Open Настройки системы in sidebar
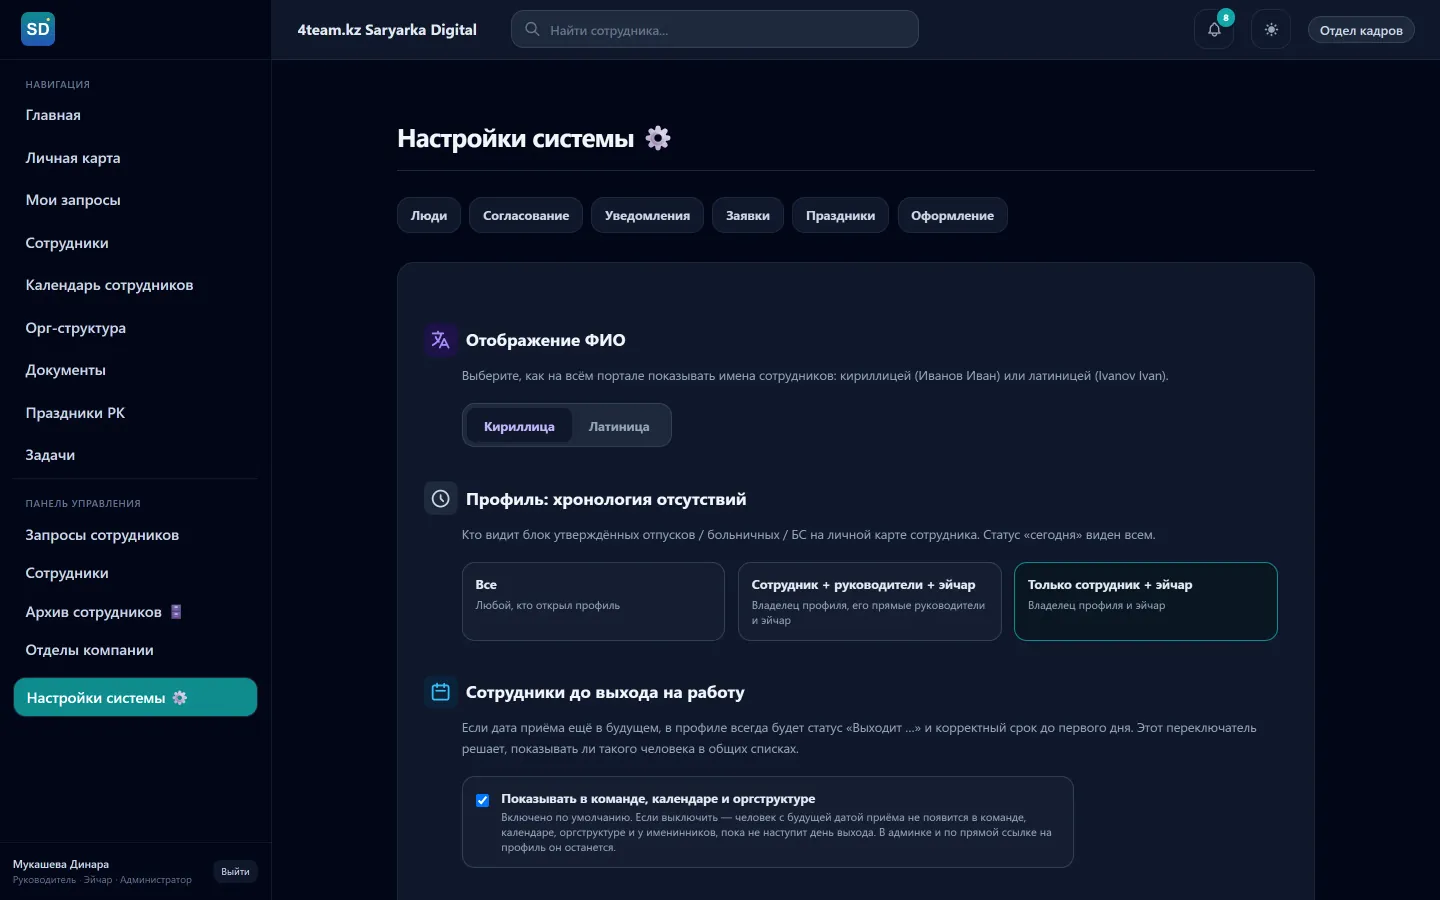This screenshot has height=900, width=1440. [135, 697]
